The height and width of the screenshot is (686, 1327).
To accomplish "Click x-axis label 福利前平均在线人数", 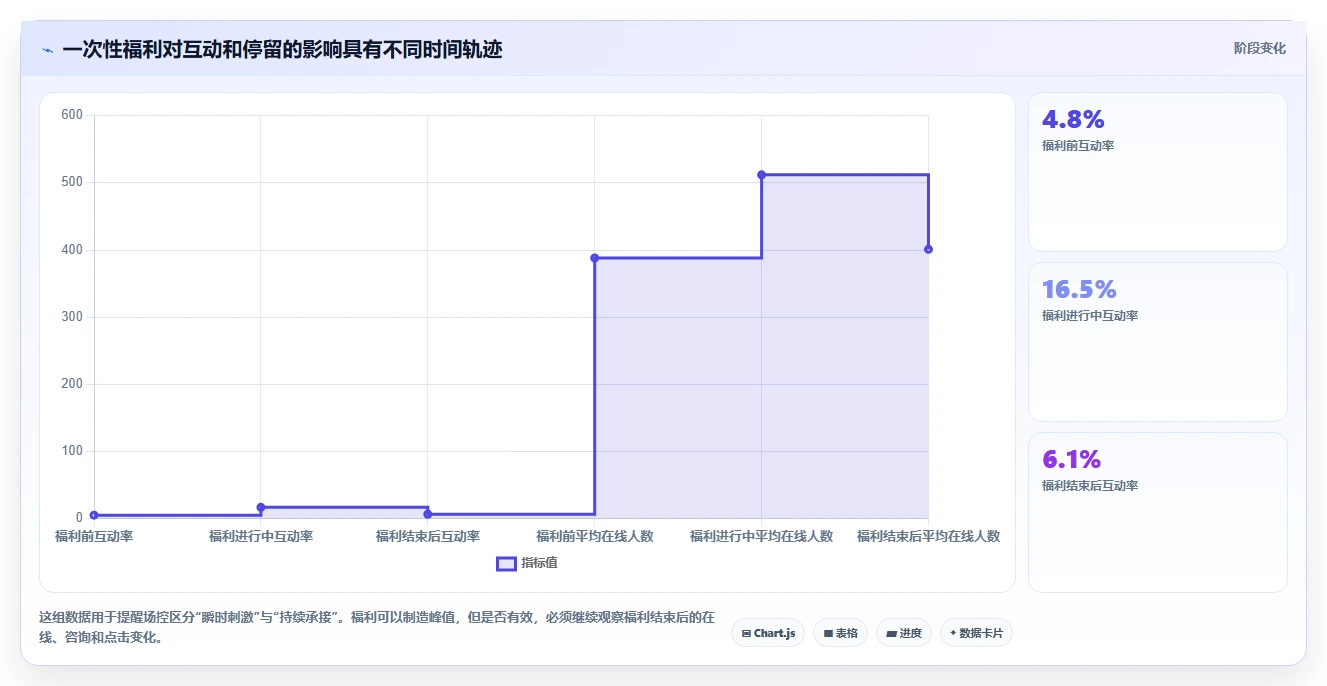I will coord(595,536).
